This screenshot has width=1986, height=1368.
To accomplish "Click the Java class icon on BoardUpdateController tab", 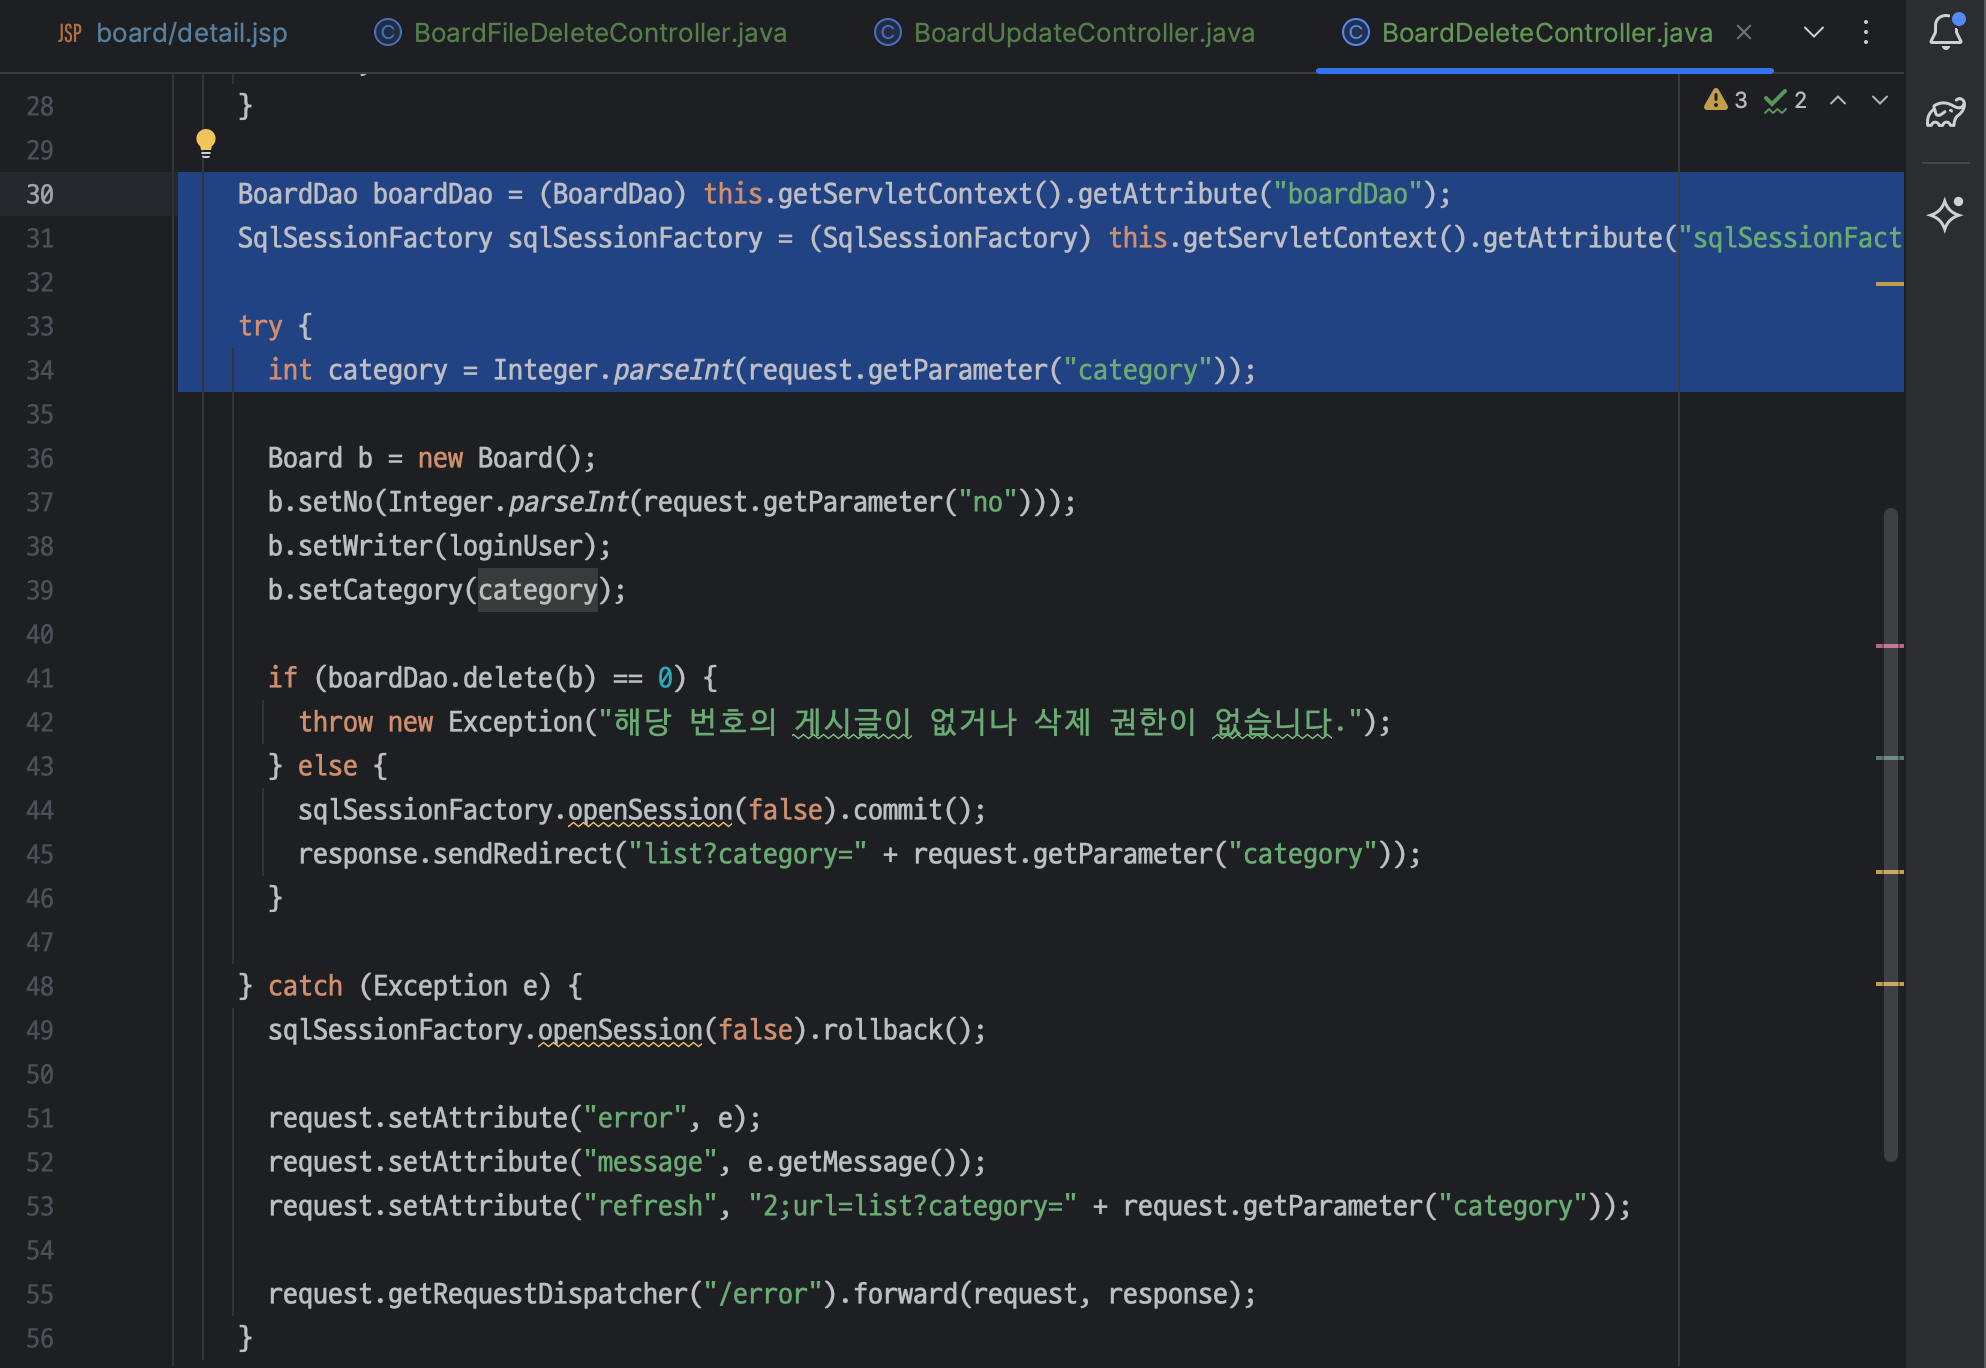I will click(887, 33).
